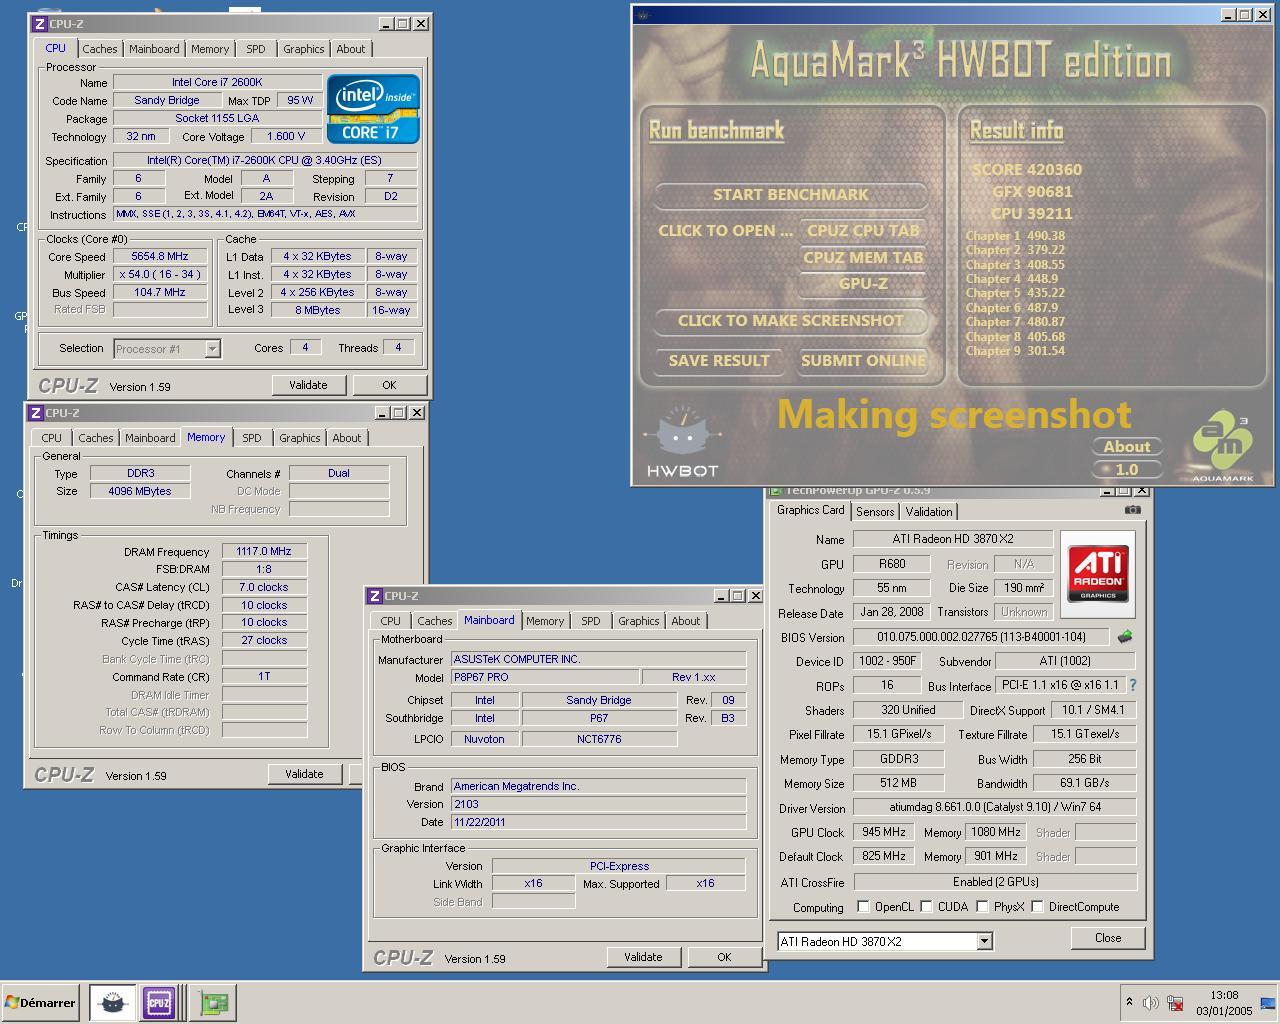Image resolution: width=1280 pixels, height=1024 pixels.
Task: Click the Multiplier value x 54.0 field
Action: tap(160, 274)
